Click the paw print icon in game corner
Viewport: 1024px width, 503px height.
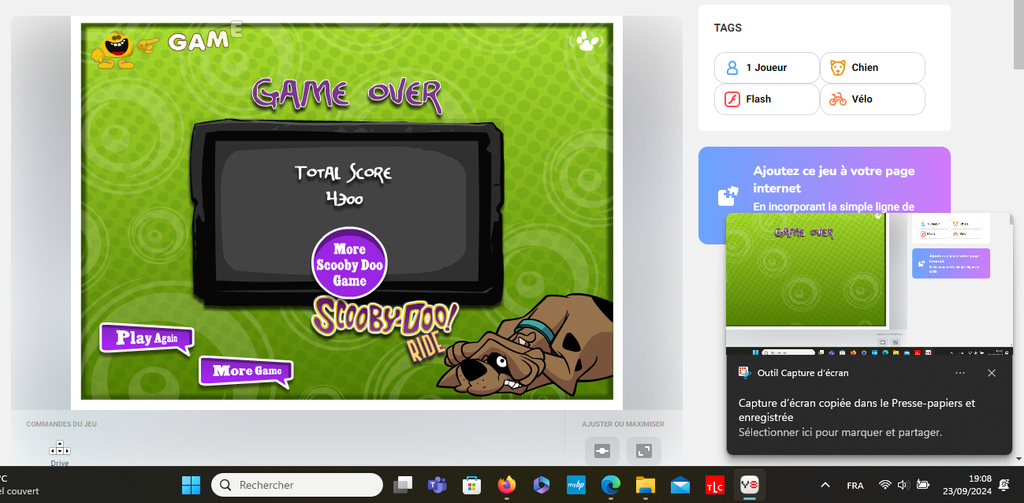tap(586, 42)
